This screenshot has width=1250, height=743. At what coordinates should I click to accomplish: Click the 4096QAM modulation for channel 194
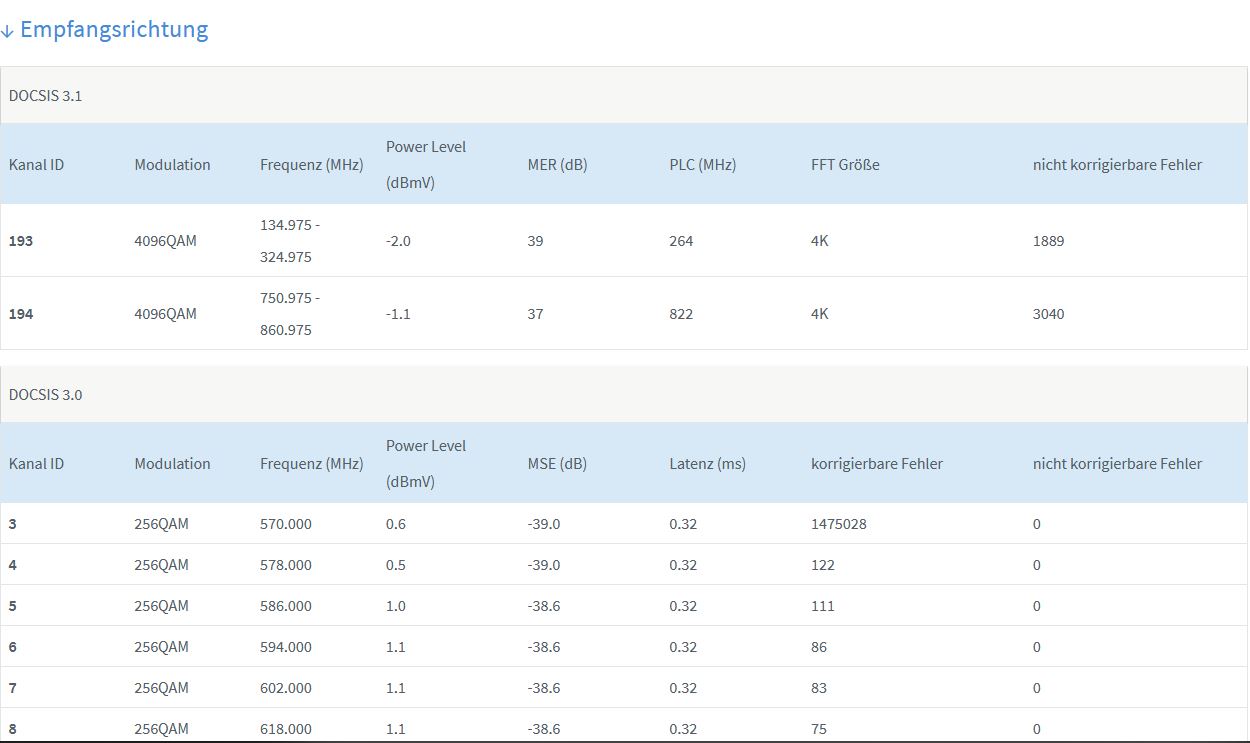pos(165,314)
